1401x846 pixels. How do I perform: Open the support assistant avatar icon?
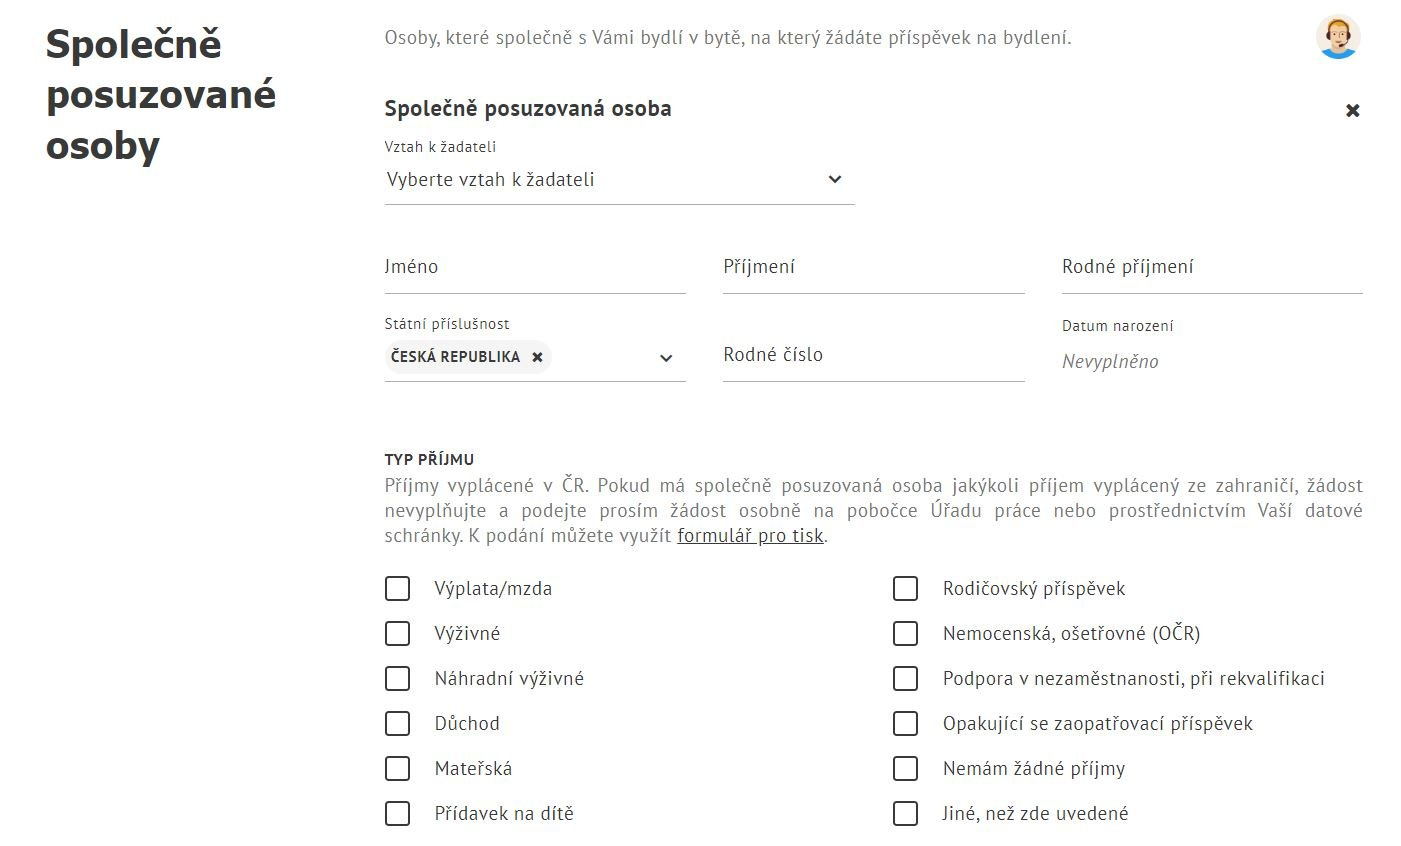pyautogui.click(x=1337, y=38)
